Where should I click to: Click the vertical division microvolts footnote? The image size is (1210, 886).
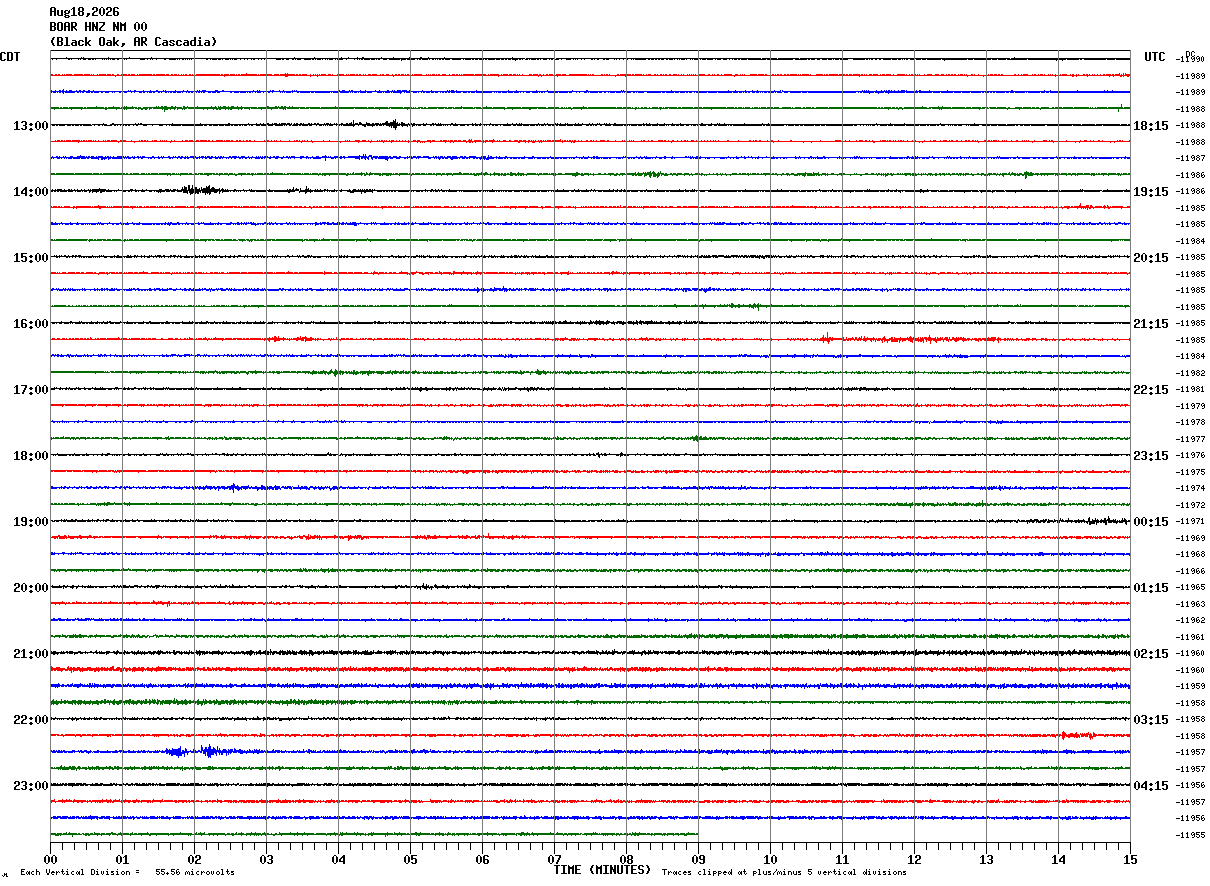coord(127,873)
